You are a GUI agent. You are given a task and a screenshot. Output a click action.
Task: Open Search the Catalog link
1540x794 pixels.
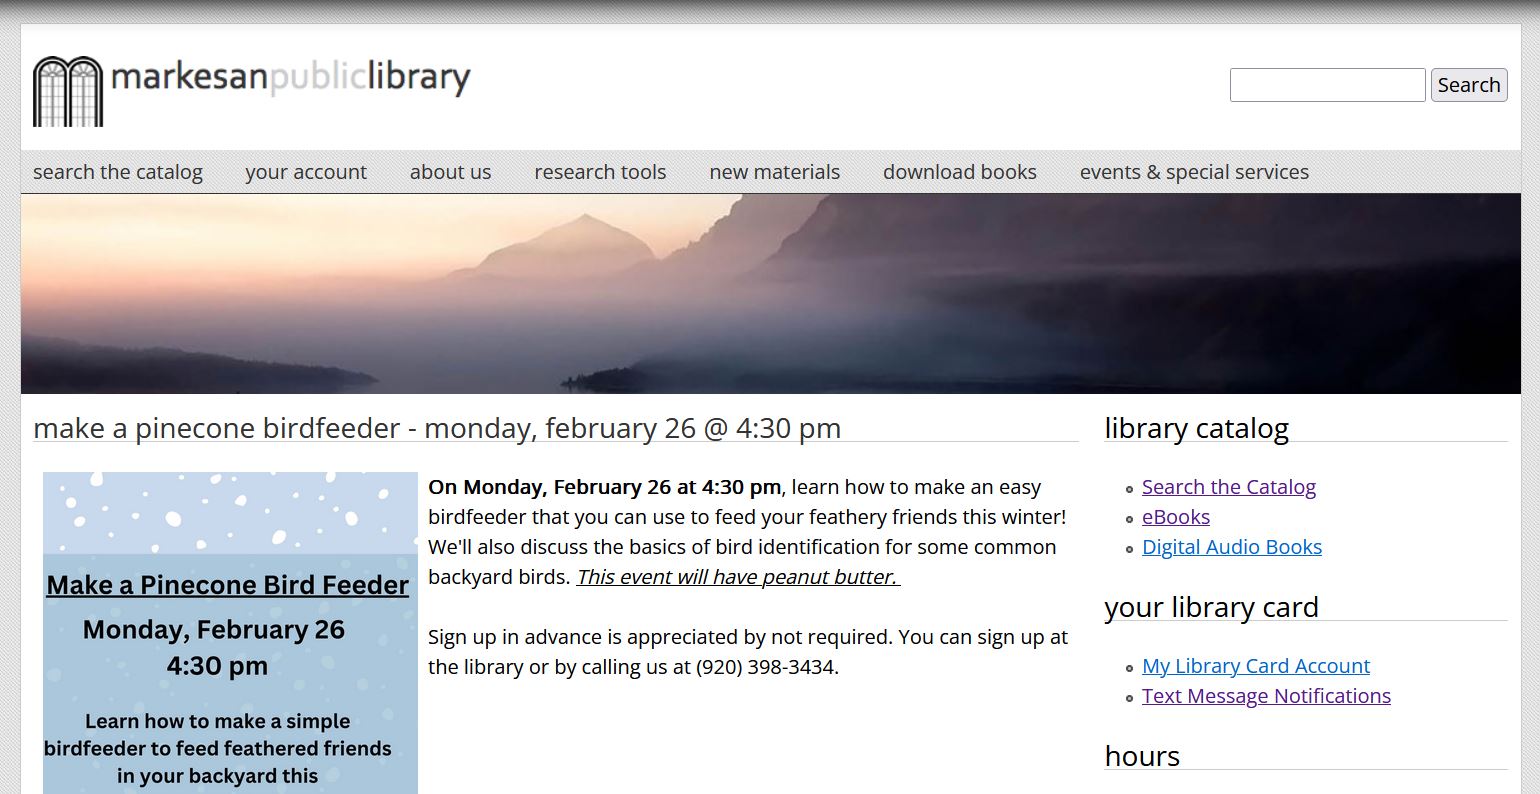point(1228,487)
